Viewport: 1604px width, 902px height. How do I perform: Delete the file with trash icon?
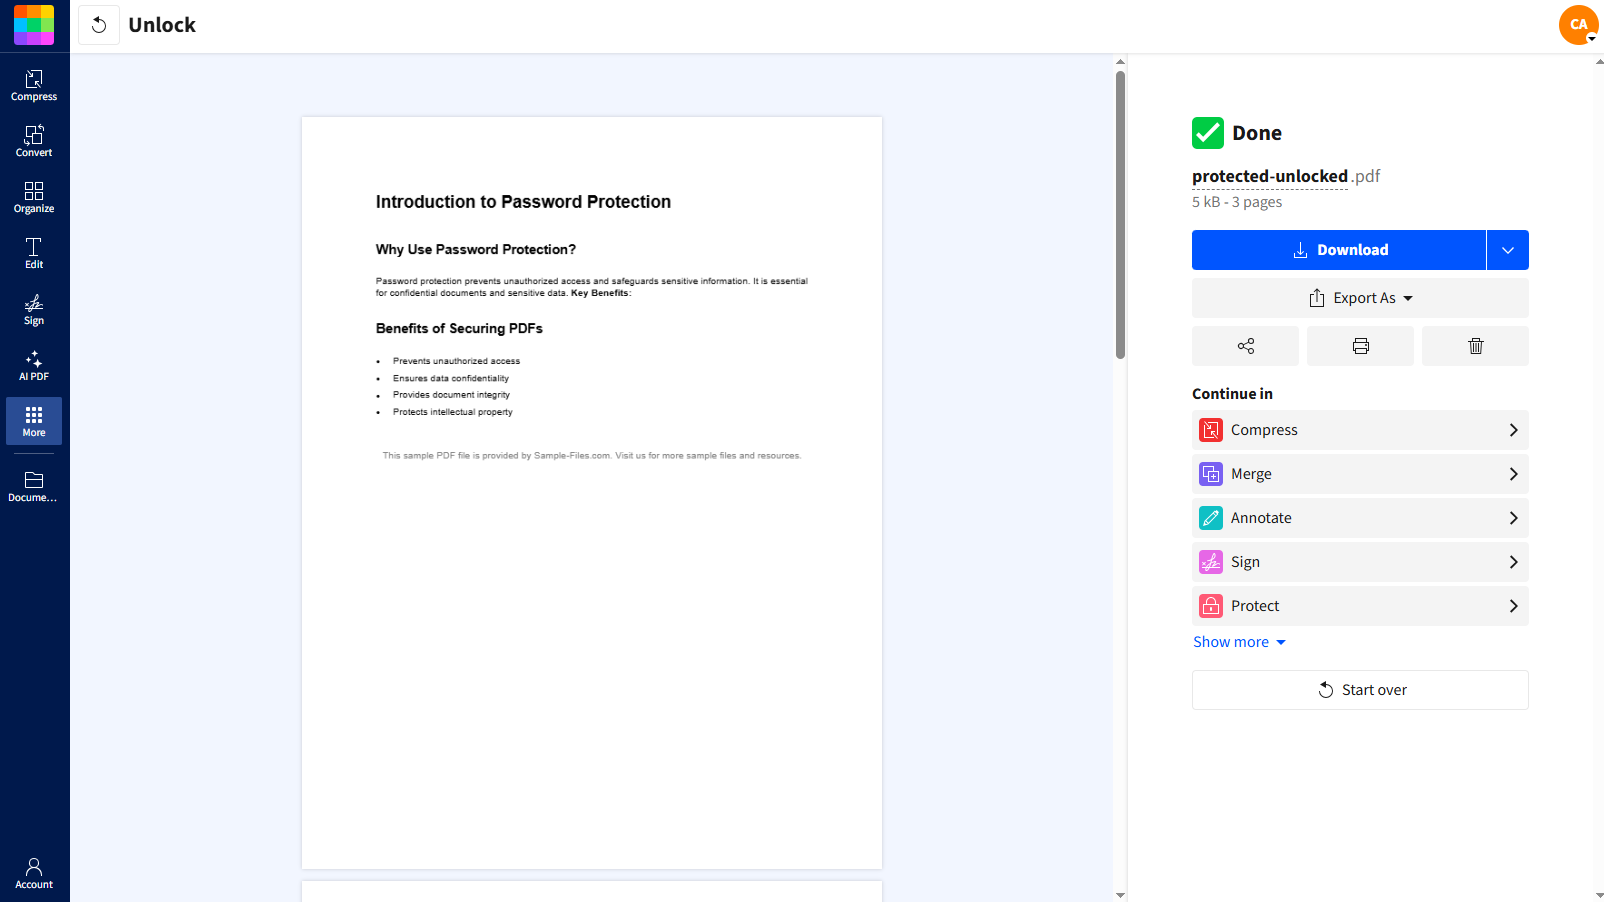tap(1474, 345)
